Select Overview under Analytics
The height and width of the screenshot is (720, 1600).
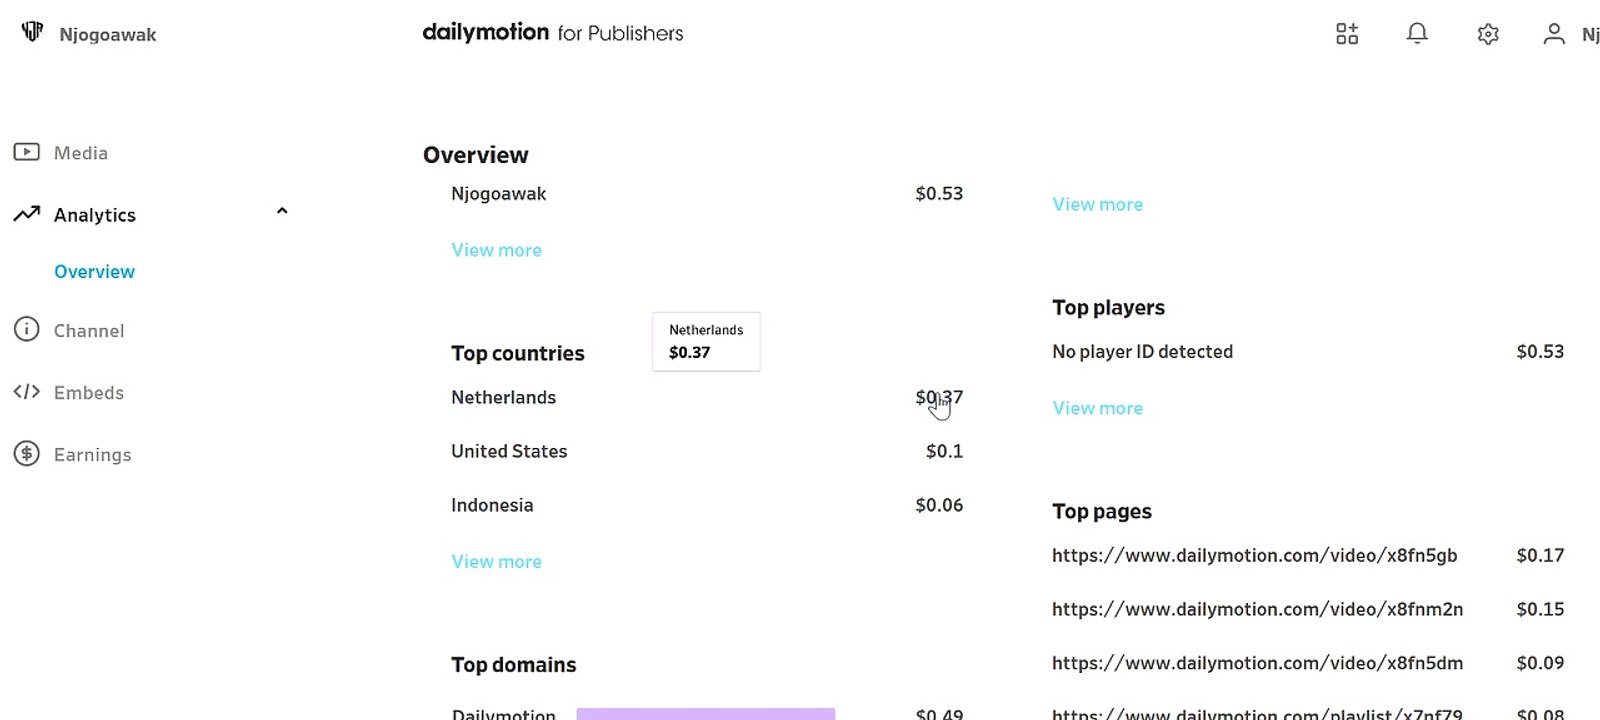pos(94,272)
